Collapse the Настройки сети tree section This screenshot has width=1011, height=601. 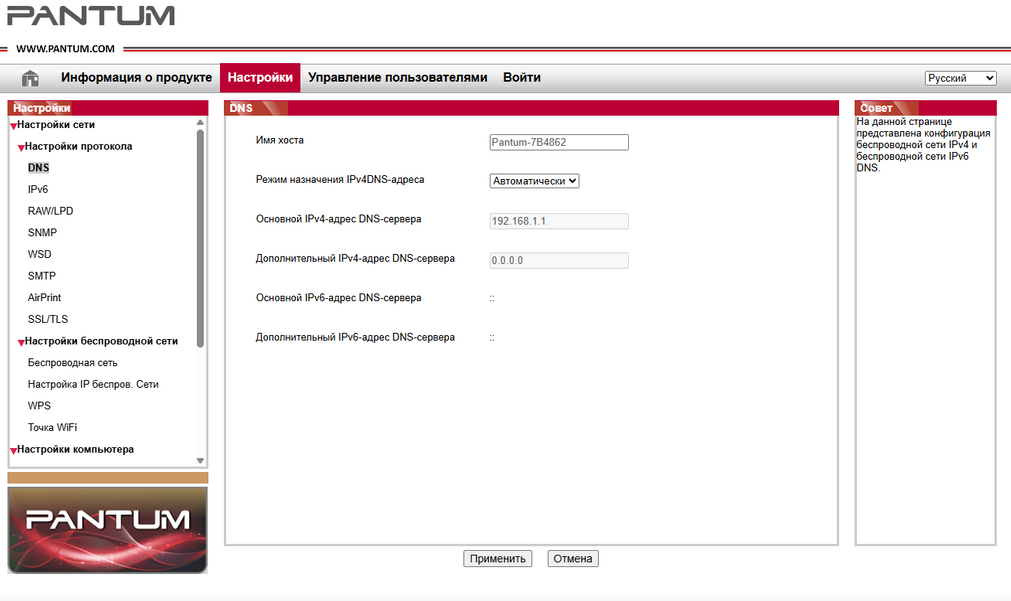13,126
